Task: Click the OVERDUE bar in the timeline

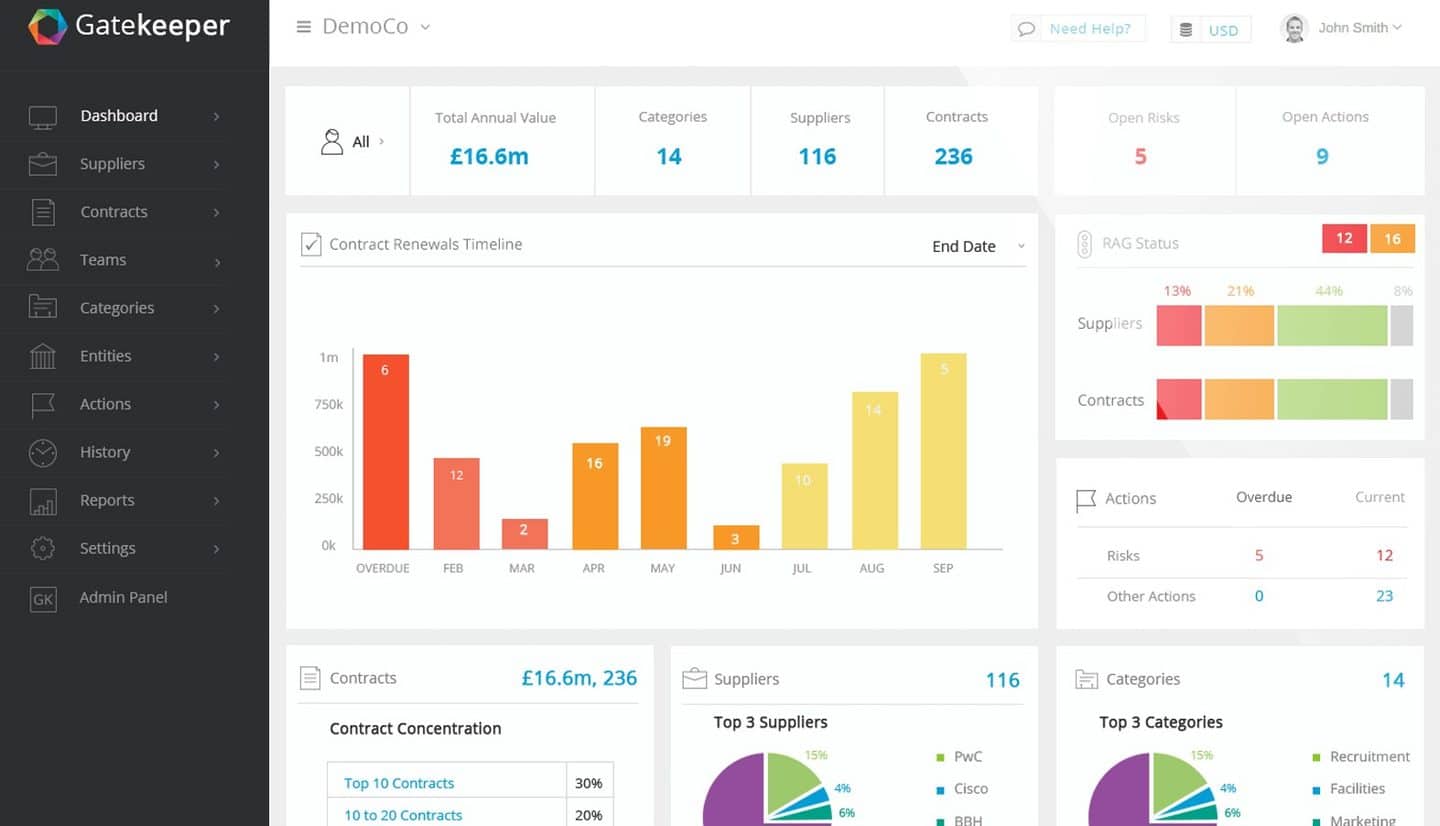Action: (385, 451)
